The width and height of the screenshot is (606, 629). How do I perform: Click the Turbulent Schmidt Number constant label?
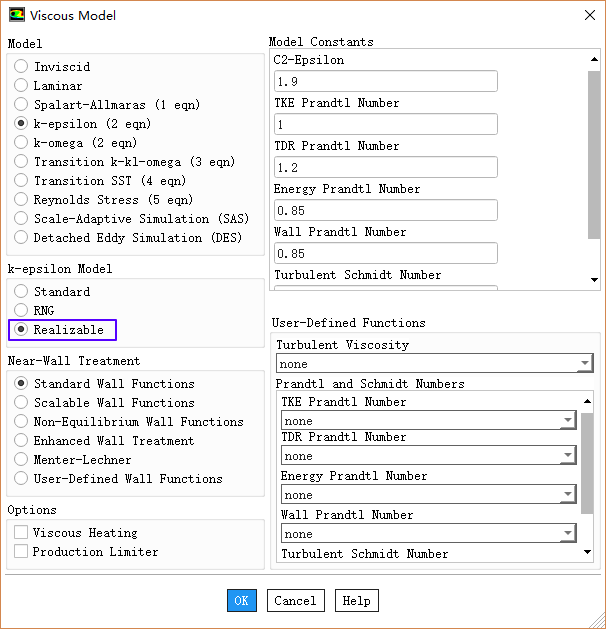[357, 275]
